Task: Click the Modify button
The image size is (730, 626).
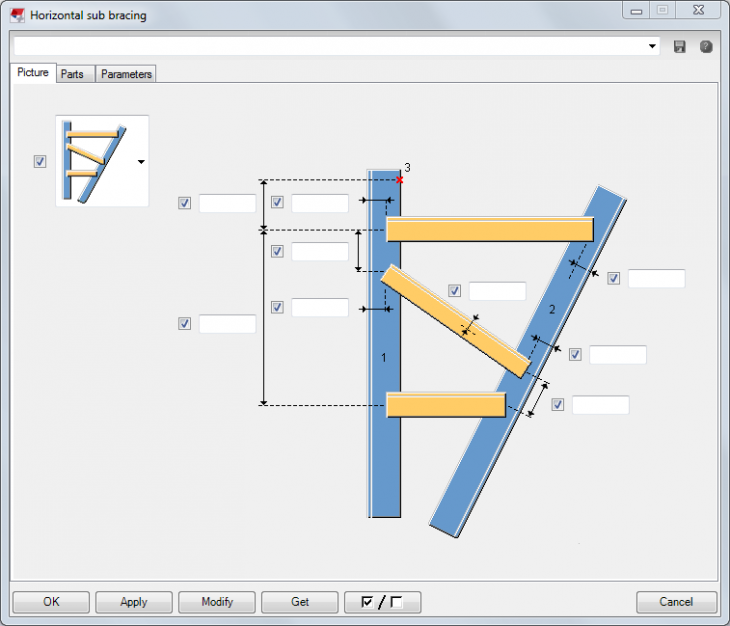Action: click(x=216, y=602)
